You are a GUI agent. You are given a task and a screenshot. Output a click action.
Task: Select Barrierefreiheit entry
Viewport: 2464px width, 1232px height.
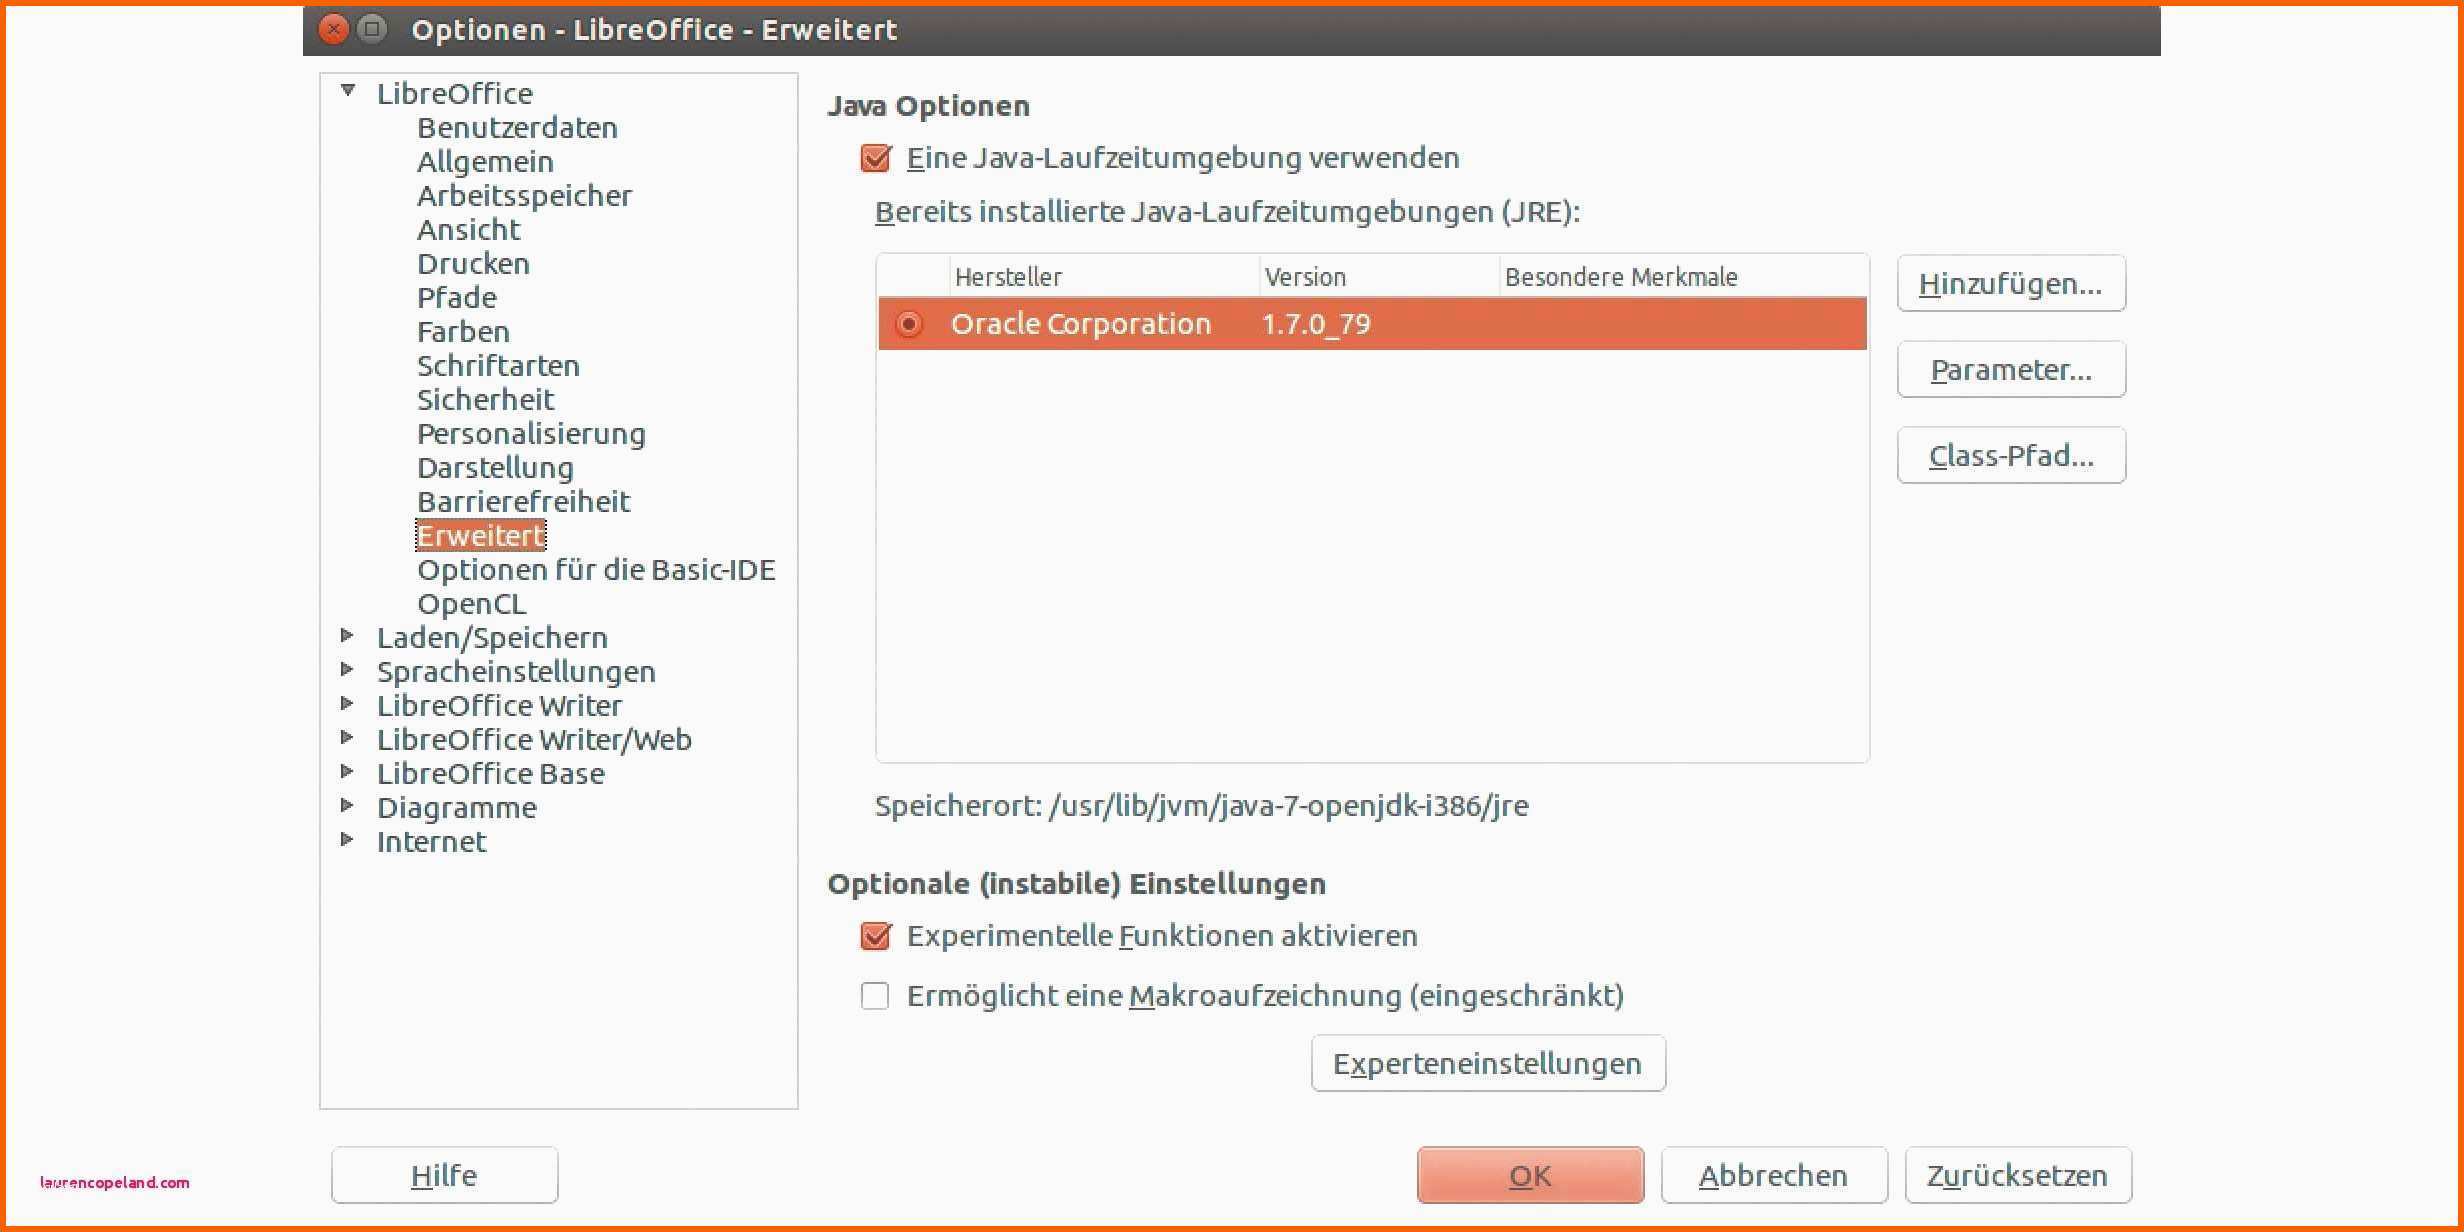tap(523, 502)
